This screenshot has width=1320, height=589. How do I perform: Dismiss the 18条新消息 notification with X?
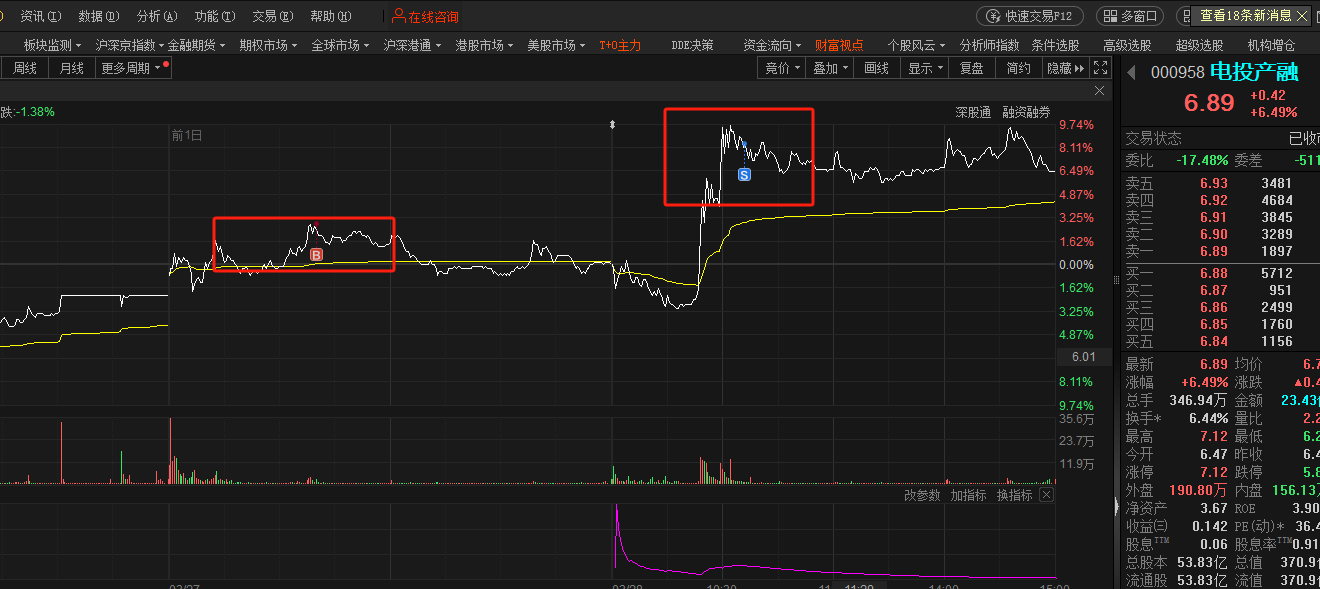(1302, 16)
